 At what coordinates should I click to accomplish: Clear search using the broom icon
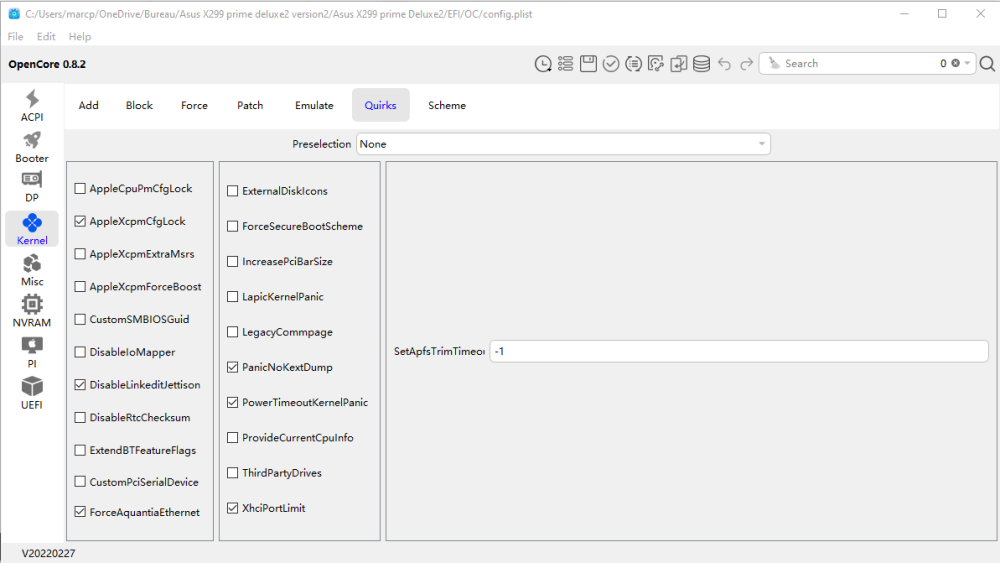774,63
